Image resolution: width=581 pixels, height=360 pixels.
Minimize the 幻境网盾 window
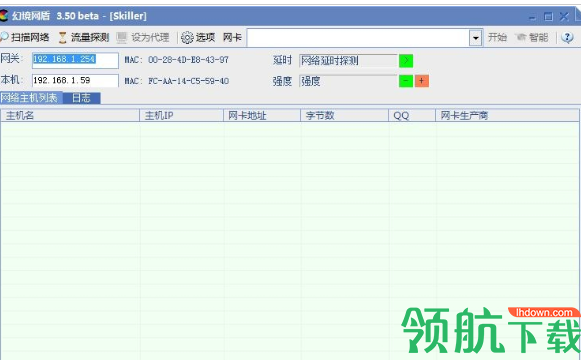[532, 17]
